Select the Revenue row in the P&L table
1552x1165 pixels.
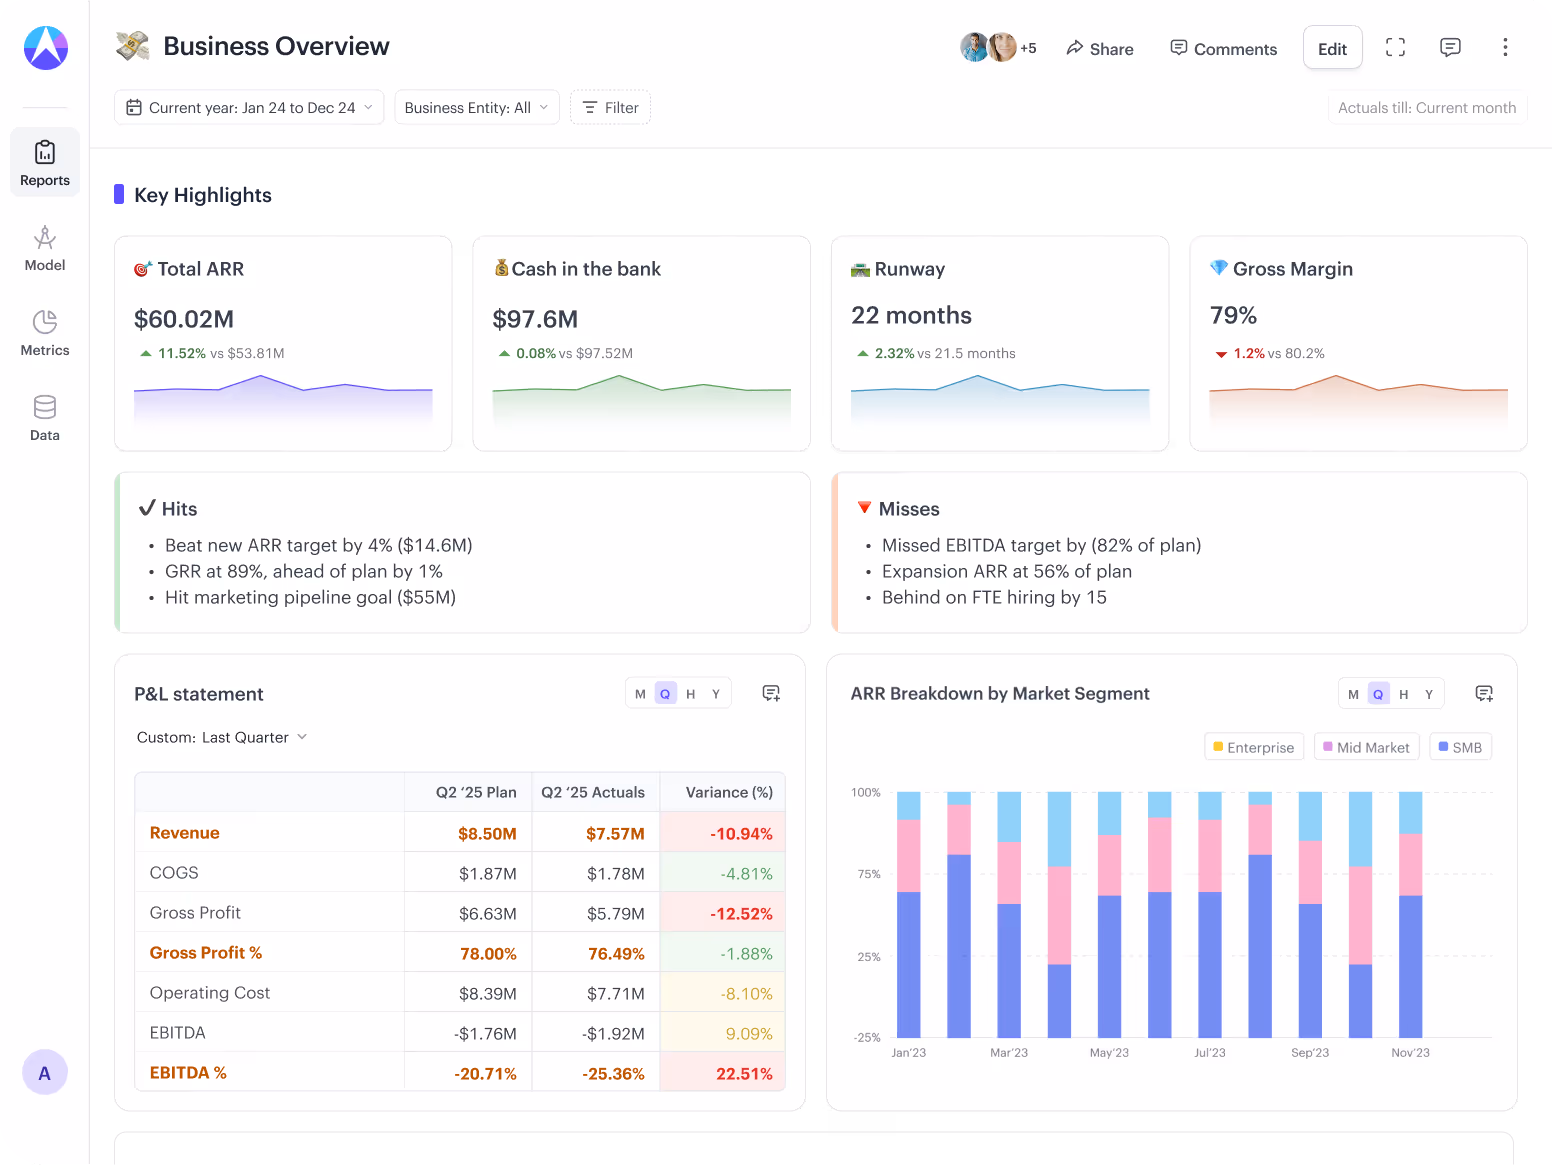[x=460, y=833]
